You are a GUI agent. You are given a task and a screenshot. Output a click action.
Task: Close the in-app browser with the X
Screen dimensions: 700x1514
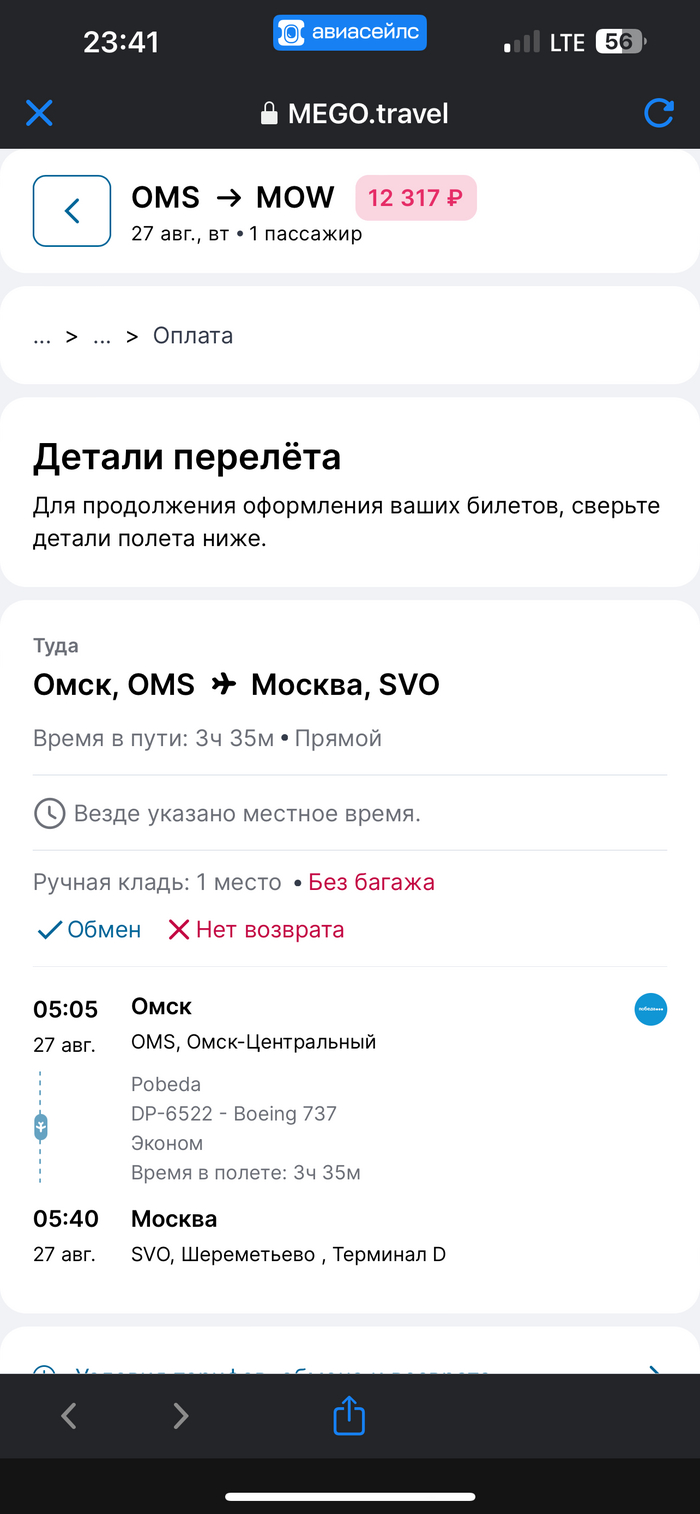pyautogui.click(x=39, y=113)
